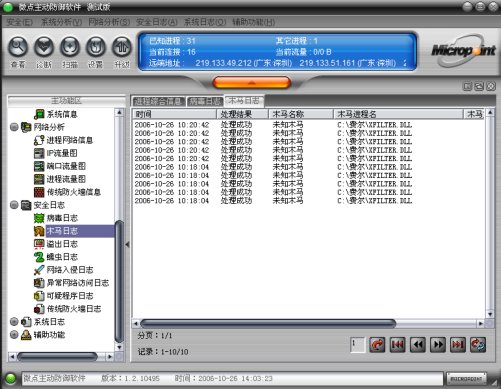Viewport: 501px width, 389px height.
Task: Open 异常网络访问日志 tree entry
Action: (x=71, y=283)
